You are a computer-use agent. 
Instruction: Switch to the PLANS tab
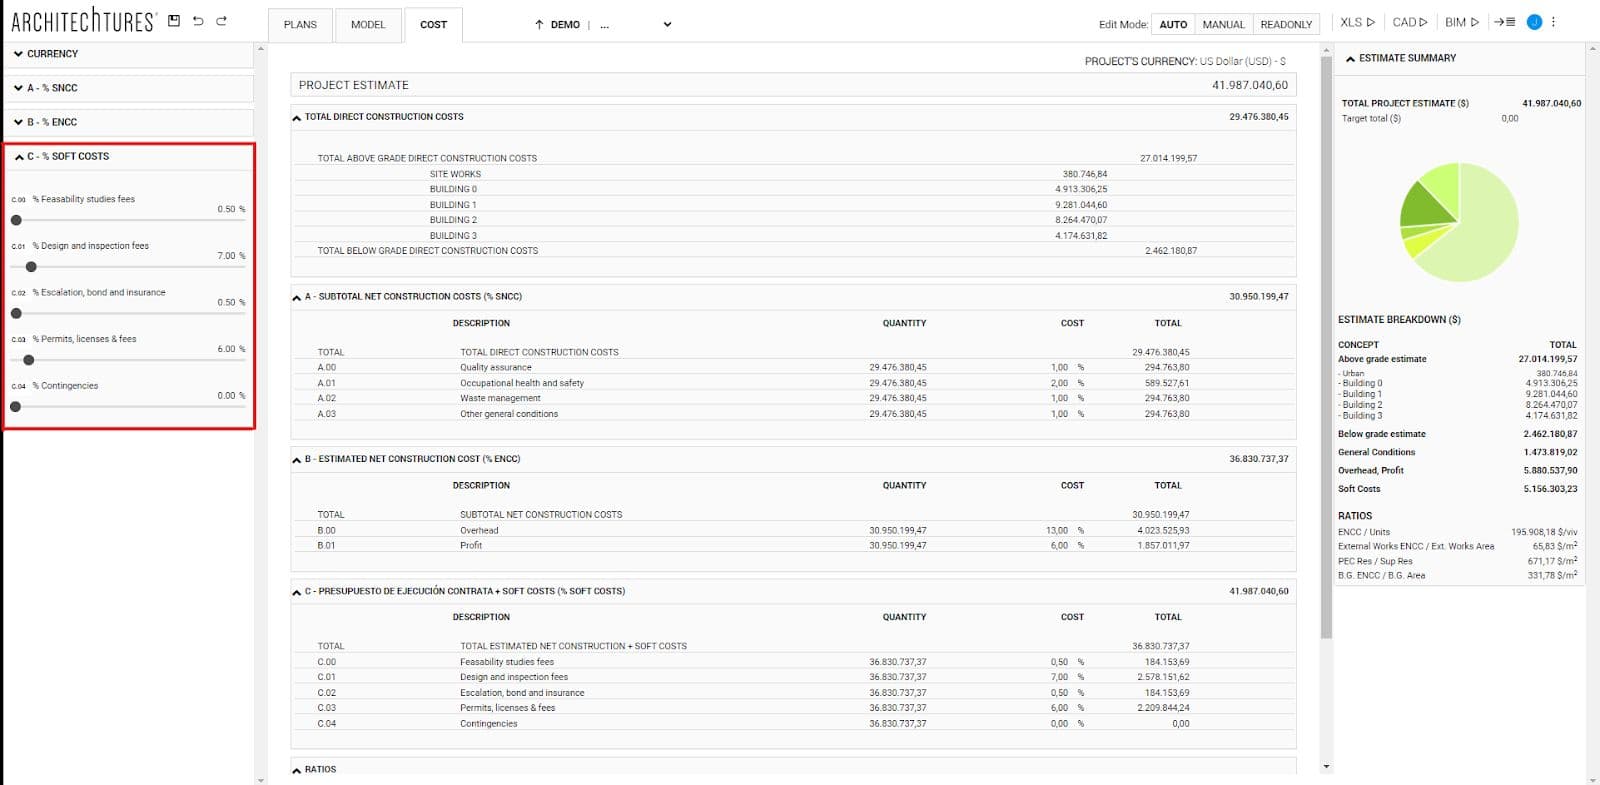coord(300,25)
